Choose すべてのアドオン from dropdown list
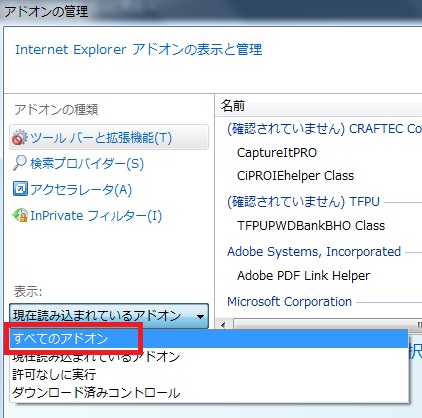This screenshot has height=418, width=422. pos(209,339)
